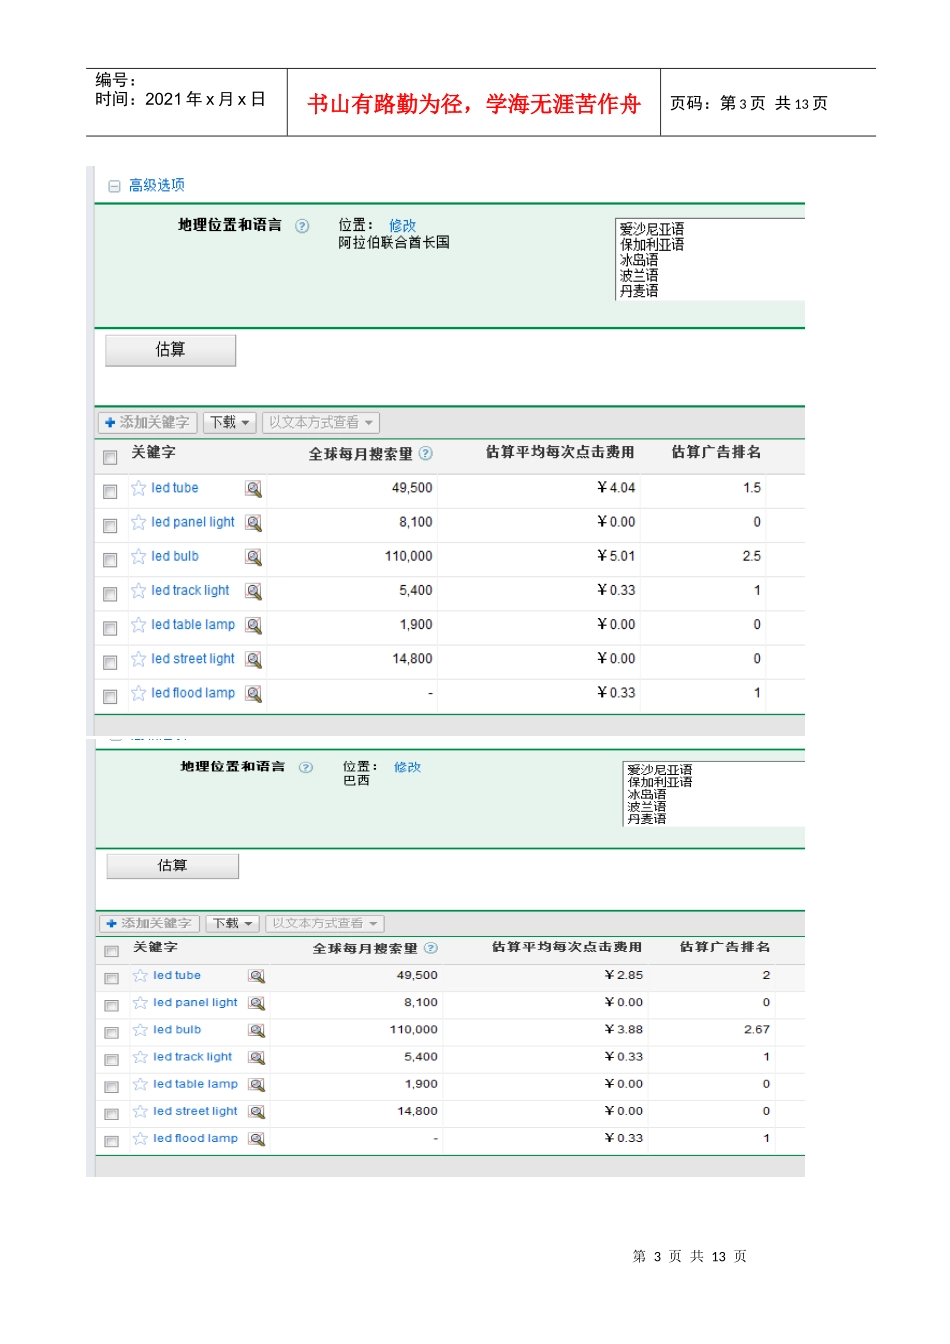Click help icon beside 地理位置和语言 in Brazil section

(306, 768)
